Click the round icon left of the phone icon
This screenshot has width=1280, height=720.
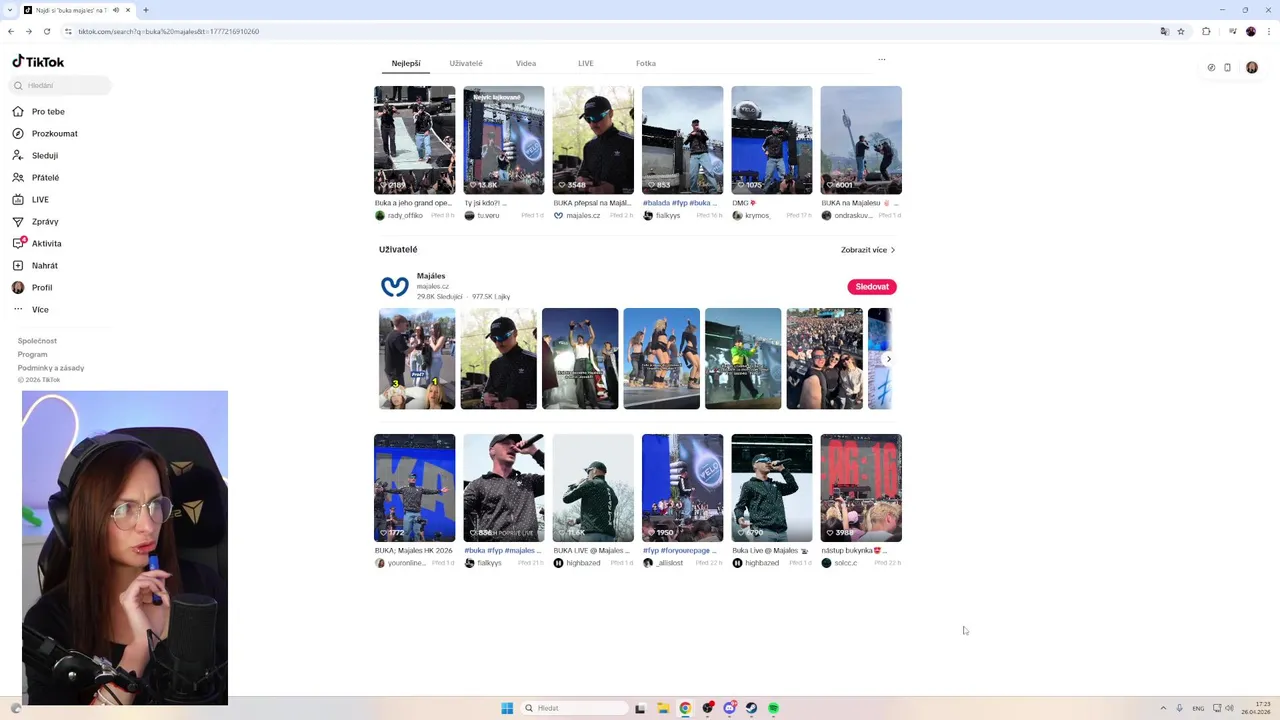tap(1211, 68)
